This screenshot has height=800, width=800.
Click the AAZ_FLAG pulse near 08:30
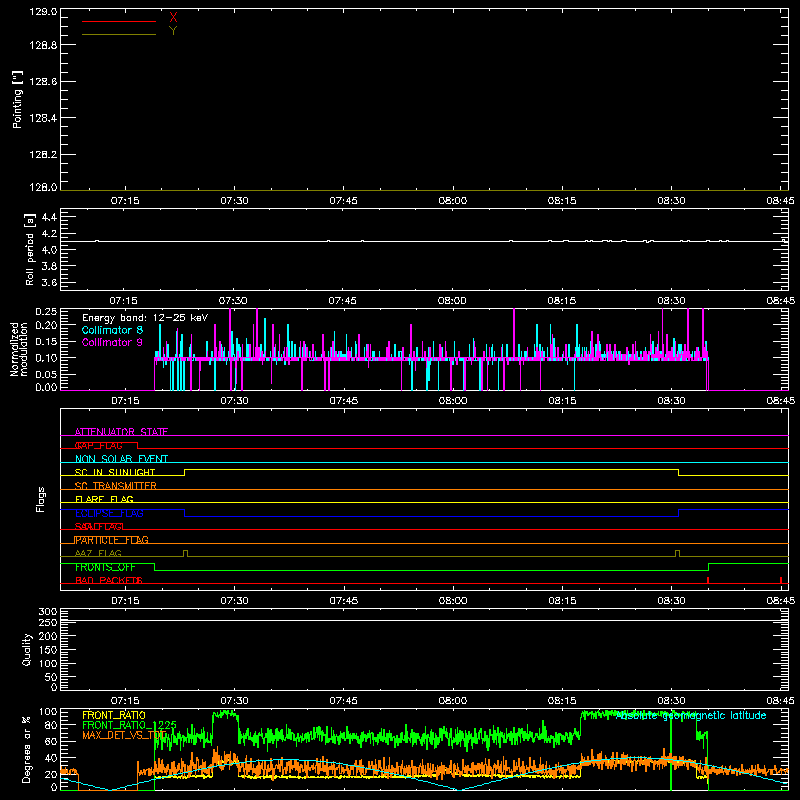[x=677, y=553]
